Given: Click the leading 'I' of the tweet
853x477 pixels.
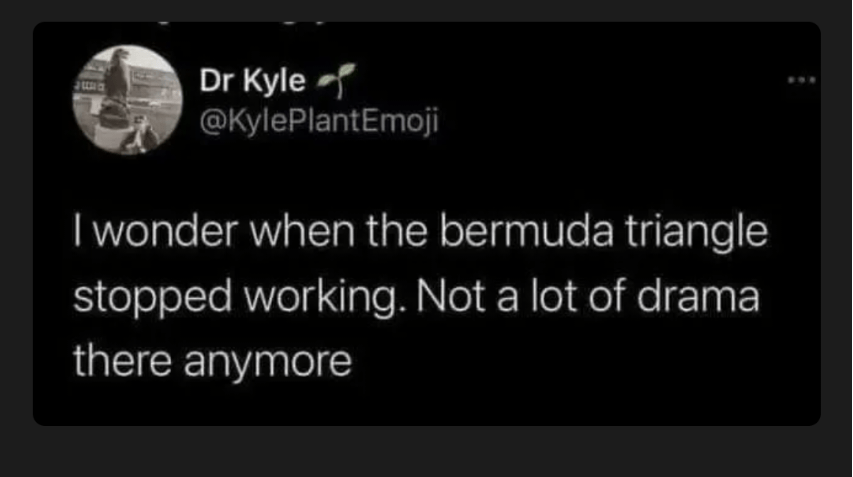Looking at the screenshot, I should (78, 234).
